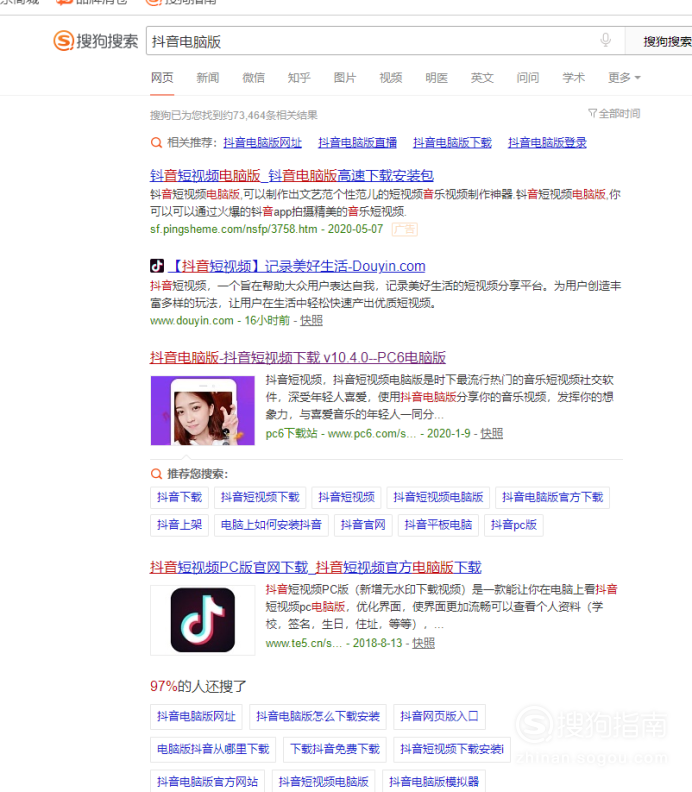Image resolution: width=692 pixels, height=792 pixels.
Task: Click the PC6 result thumbnail with girl
Action: [203, 411]
